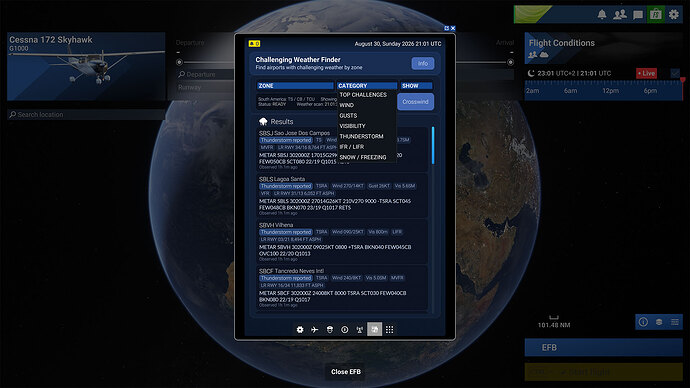Click the world map thumbnail in top bar
The height and width of the screenshot is (388, 690).
532,14
